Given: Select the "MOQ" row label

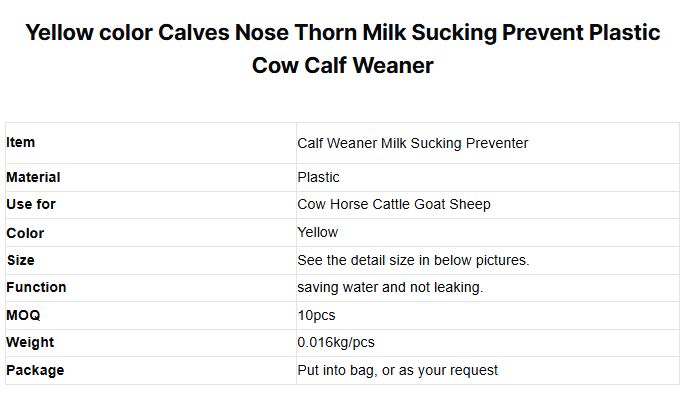Looking at the screenshot, I should click(x=23, y=315).
